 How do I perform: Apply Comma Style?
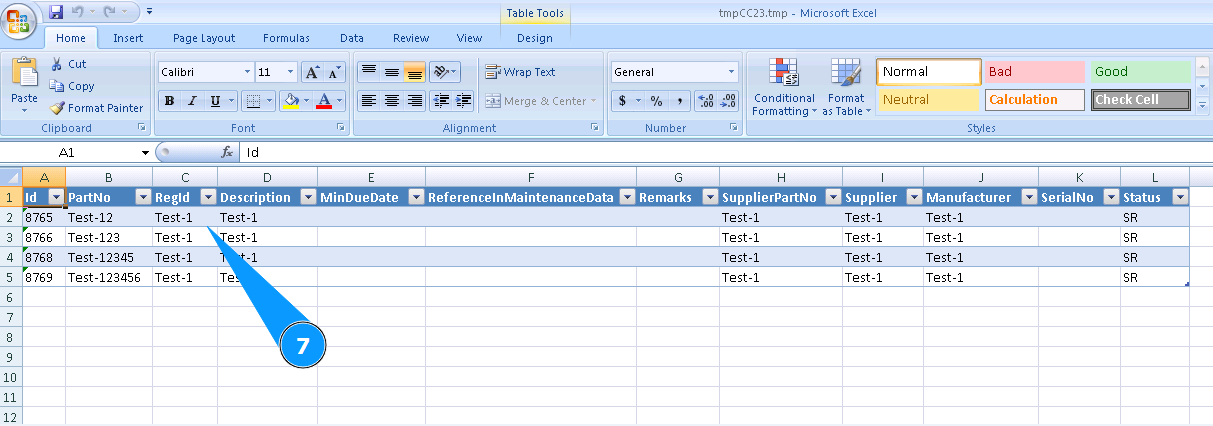click(680, 101)
